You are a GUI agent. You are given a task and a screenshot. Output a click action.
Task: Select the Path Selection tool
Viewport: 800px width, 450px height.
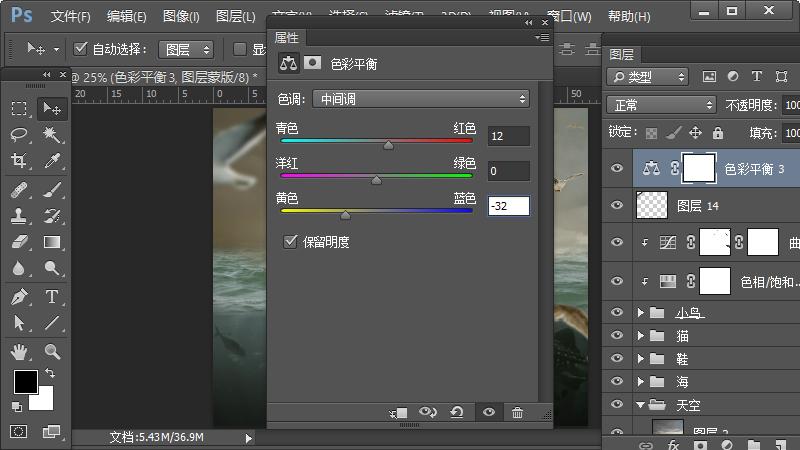click(x=19, y=322)
